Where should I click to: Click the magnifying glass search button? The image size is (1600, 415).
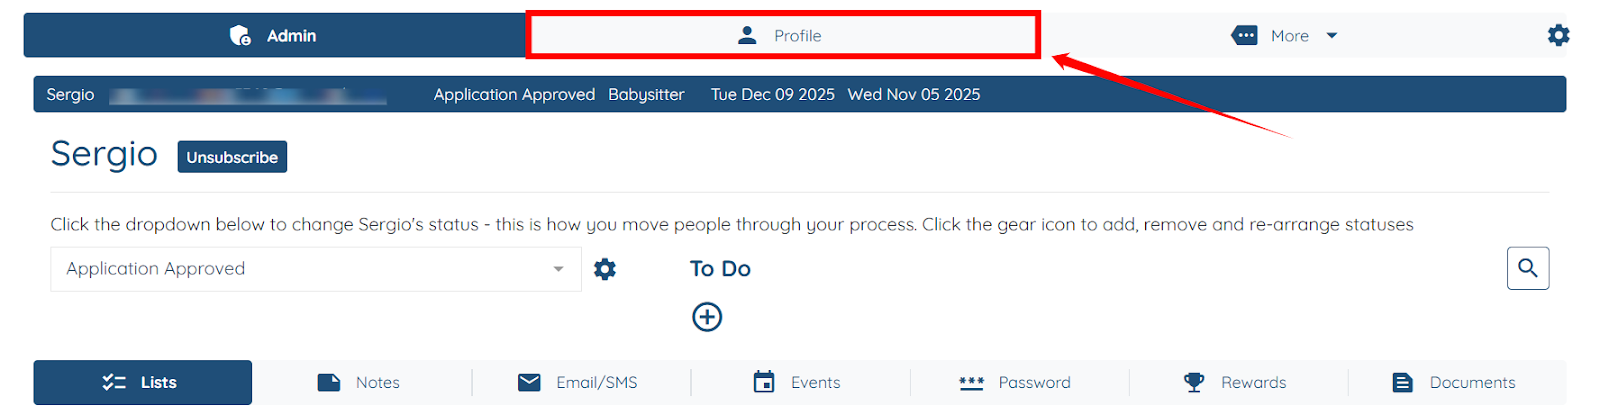coord(1527,268)
